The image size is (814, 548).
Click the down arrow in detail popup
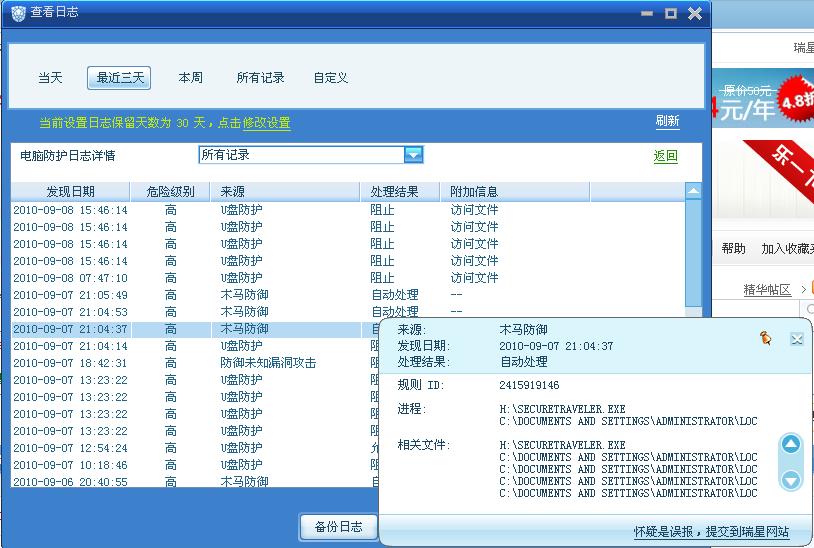coord(791,480)
